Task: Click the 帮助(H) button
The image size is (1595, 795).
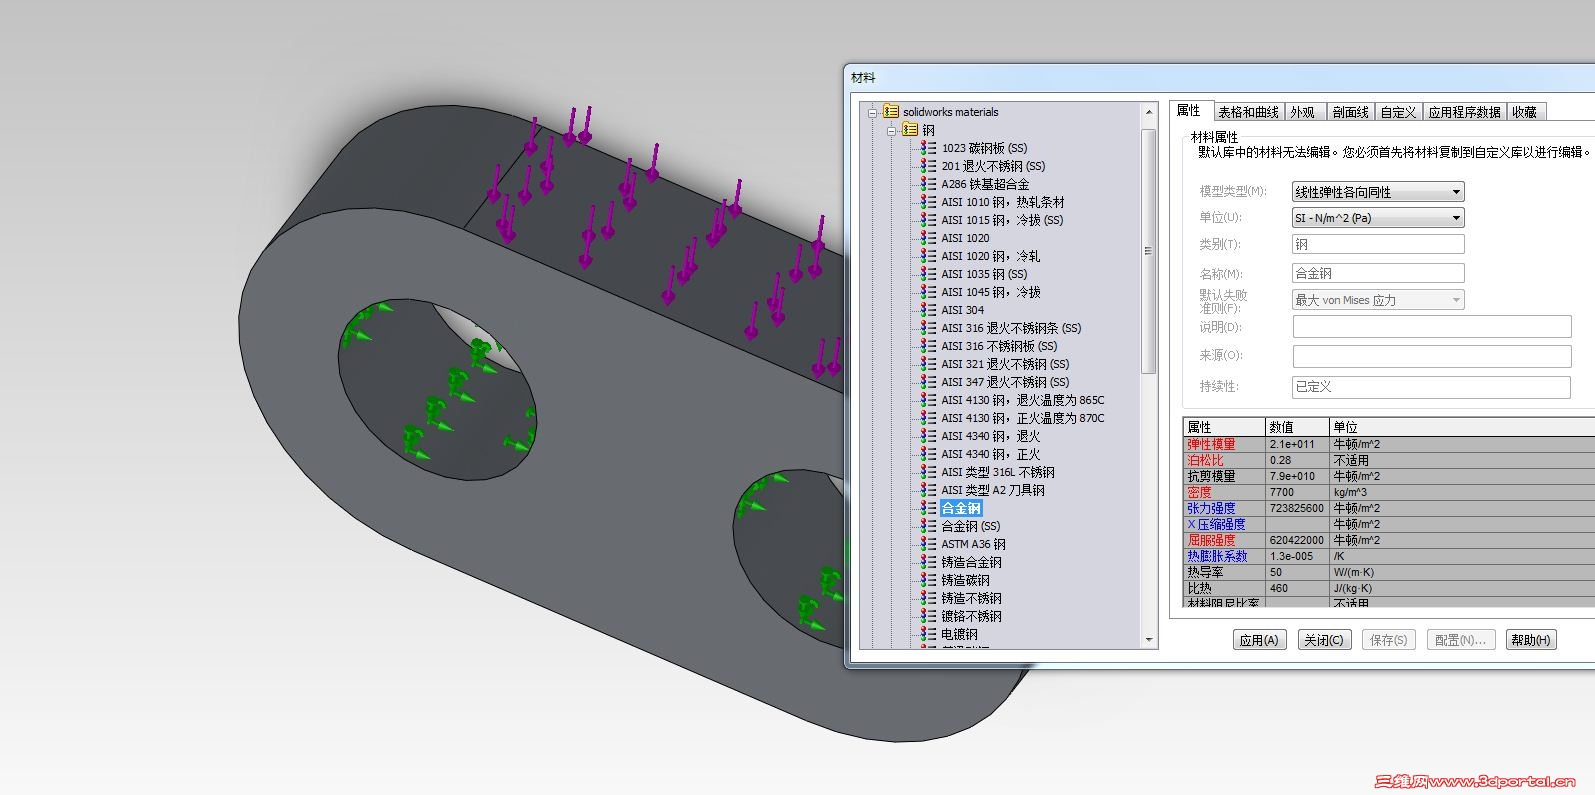Action: (1531, 640)
